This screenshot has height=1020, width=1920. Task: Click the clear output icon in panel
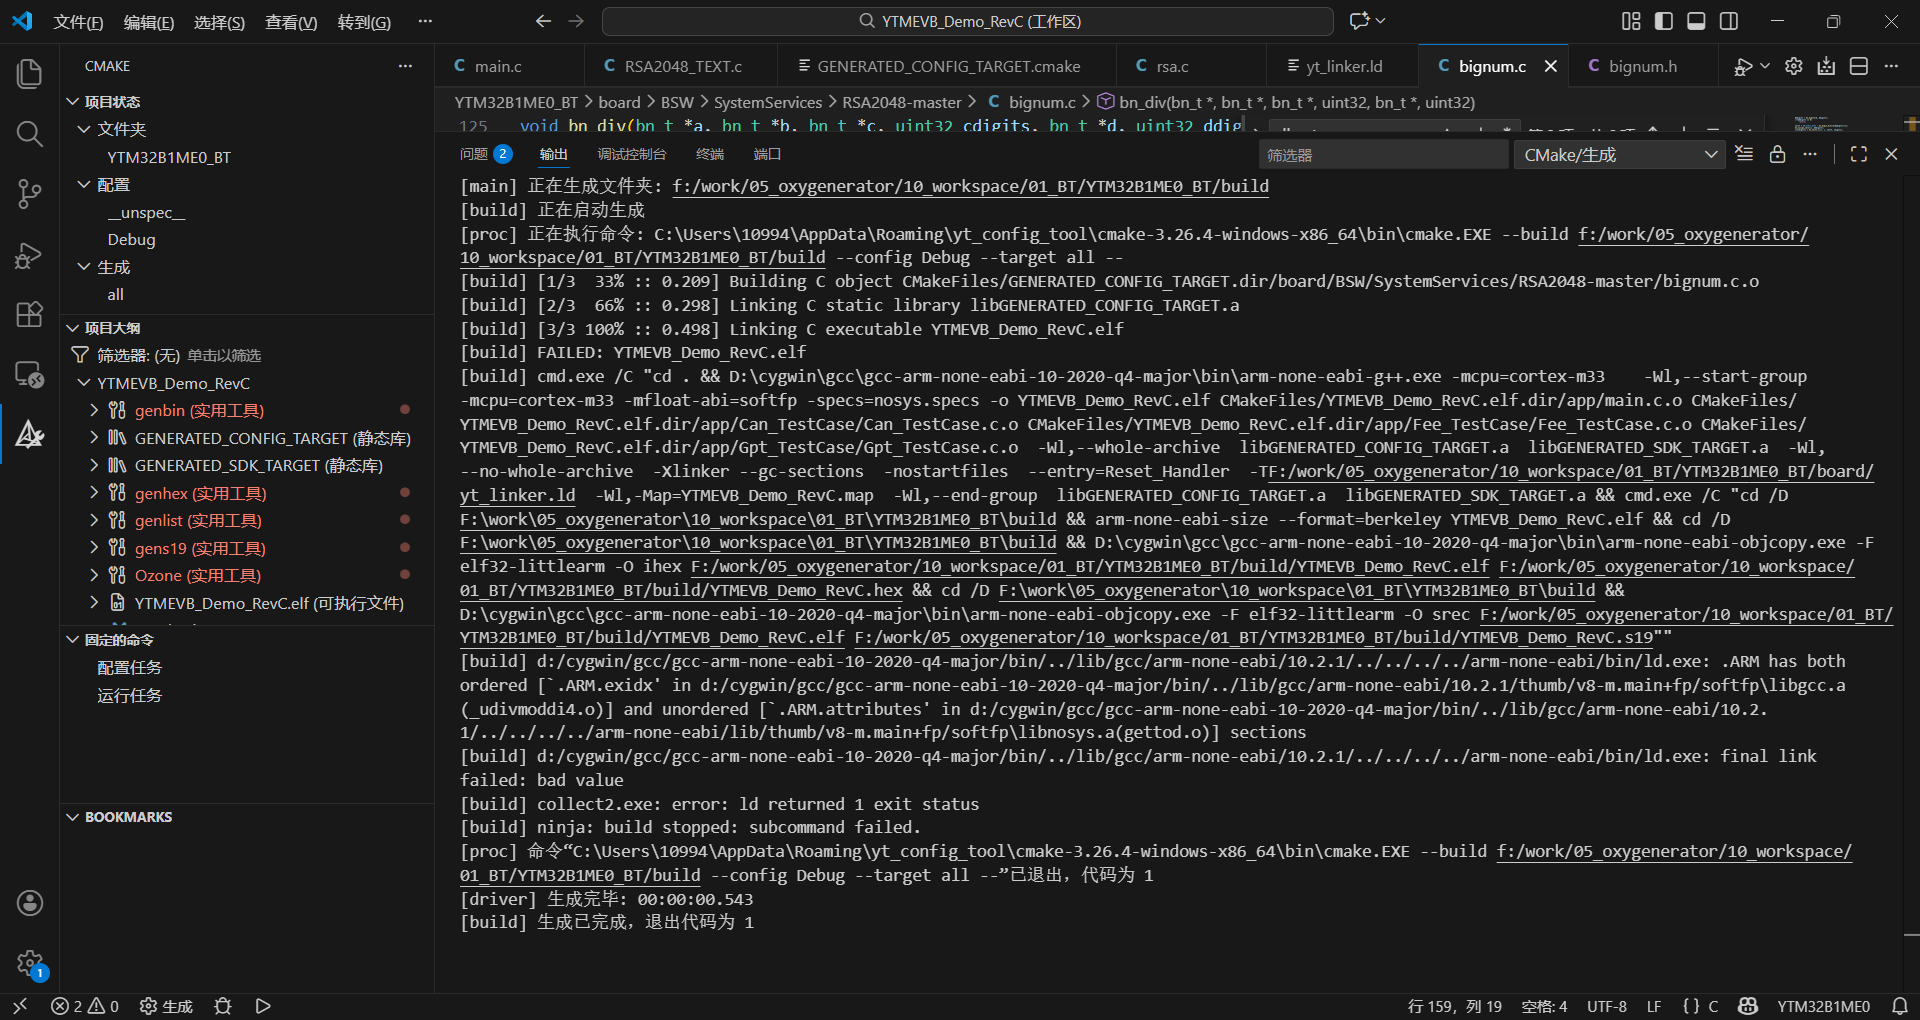[x=1744, y=154]
